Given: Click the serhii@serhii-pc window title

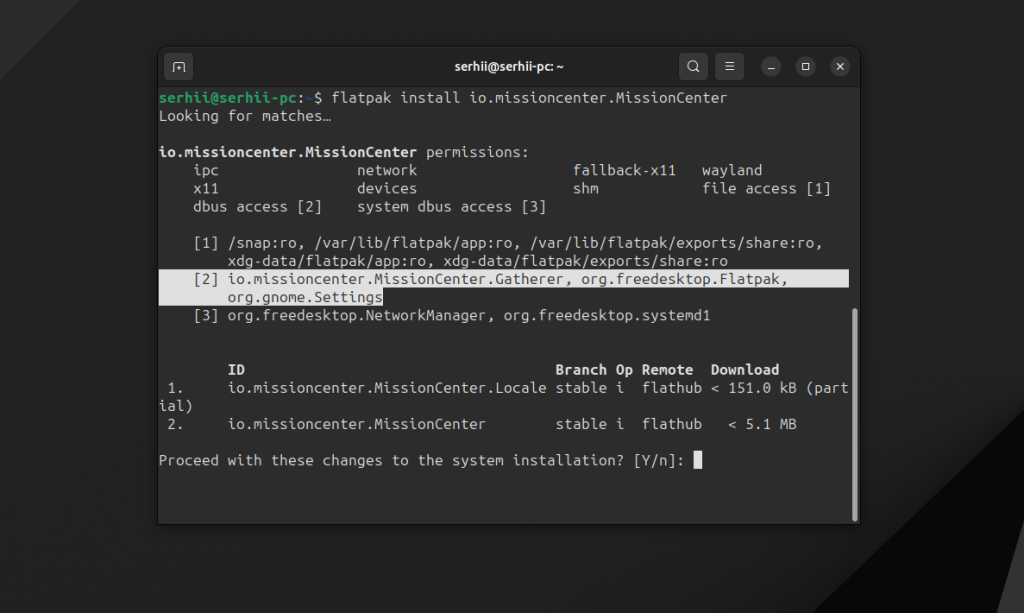Looking at the screenshot, I should click(509, 67).
